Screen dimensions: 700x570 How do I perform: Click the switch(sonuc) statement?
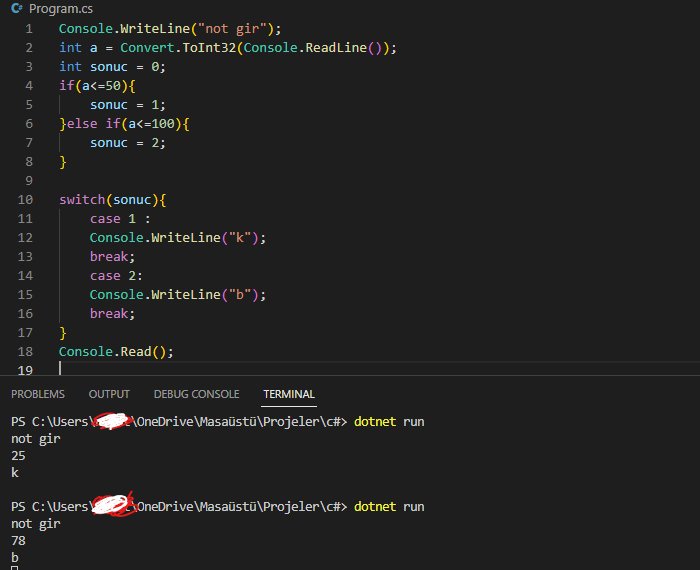112,200
